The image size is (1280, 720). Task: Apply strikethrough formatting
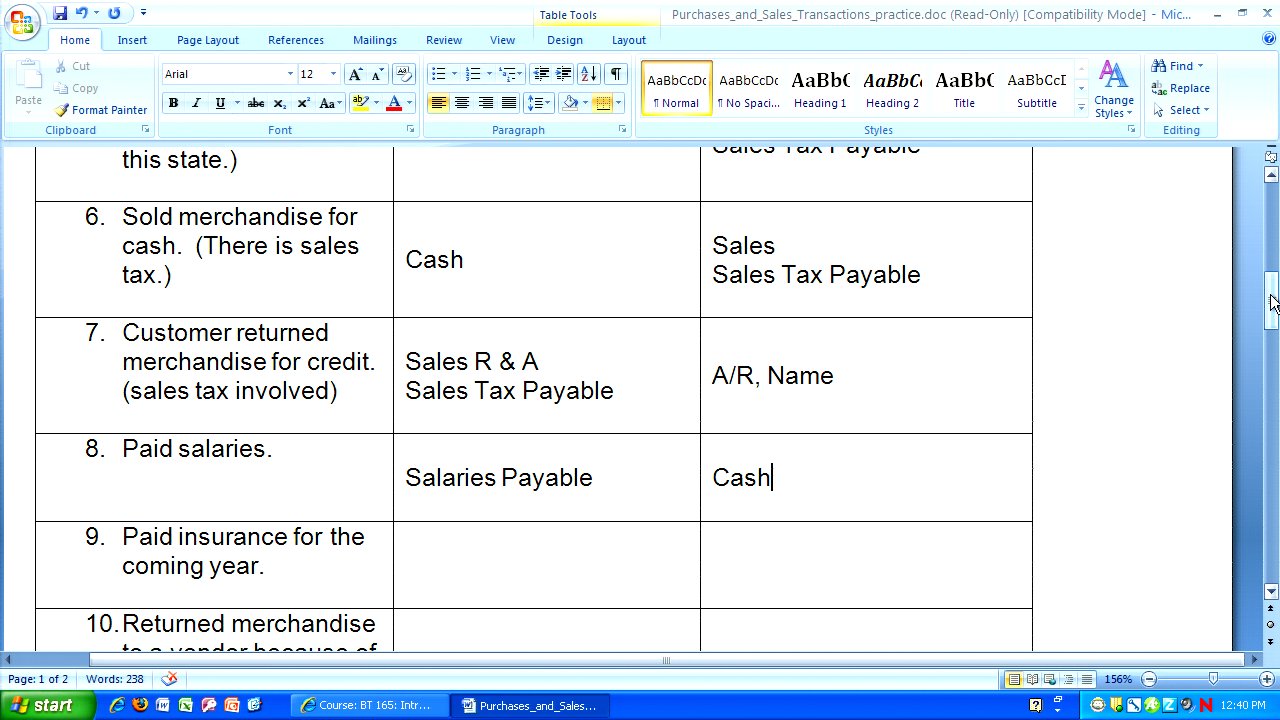[x=255, y=103]
